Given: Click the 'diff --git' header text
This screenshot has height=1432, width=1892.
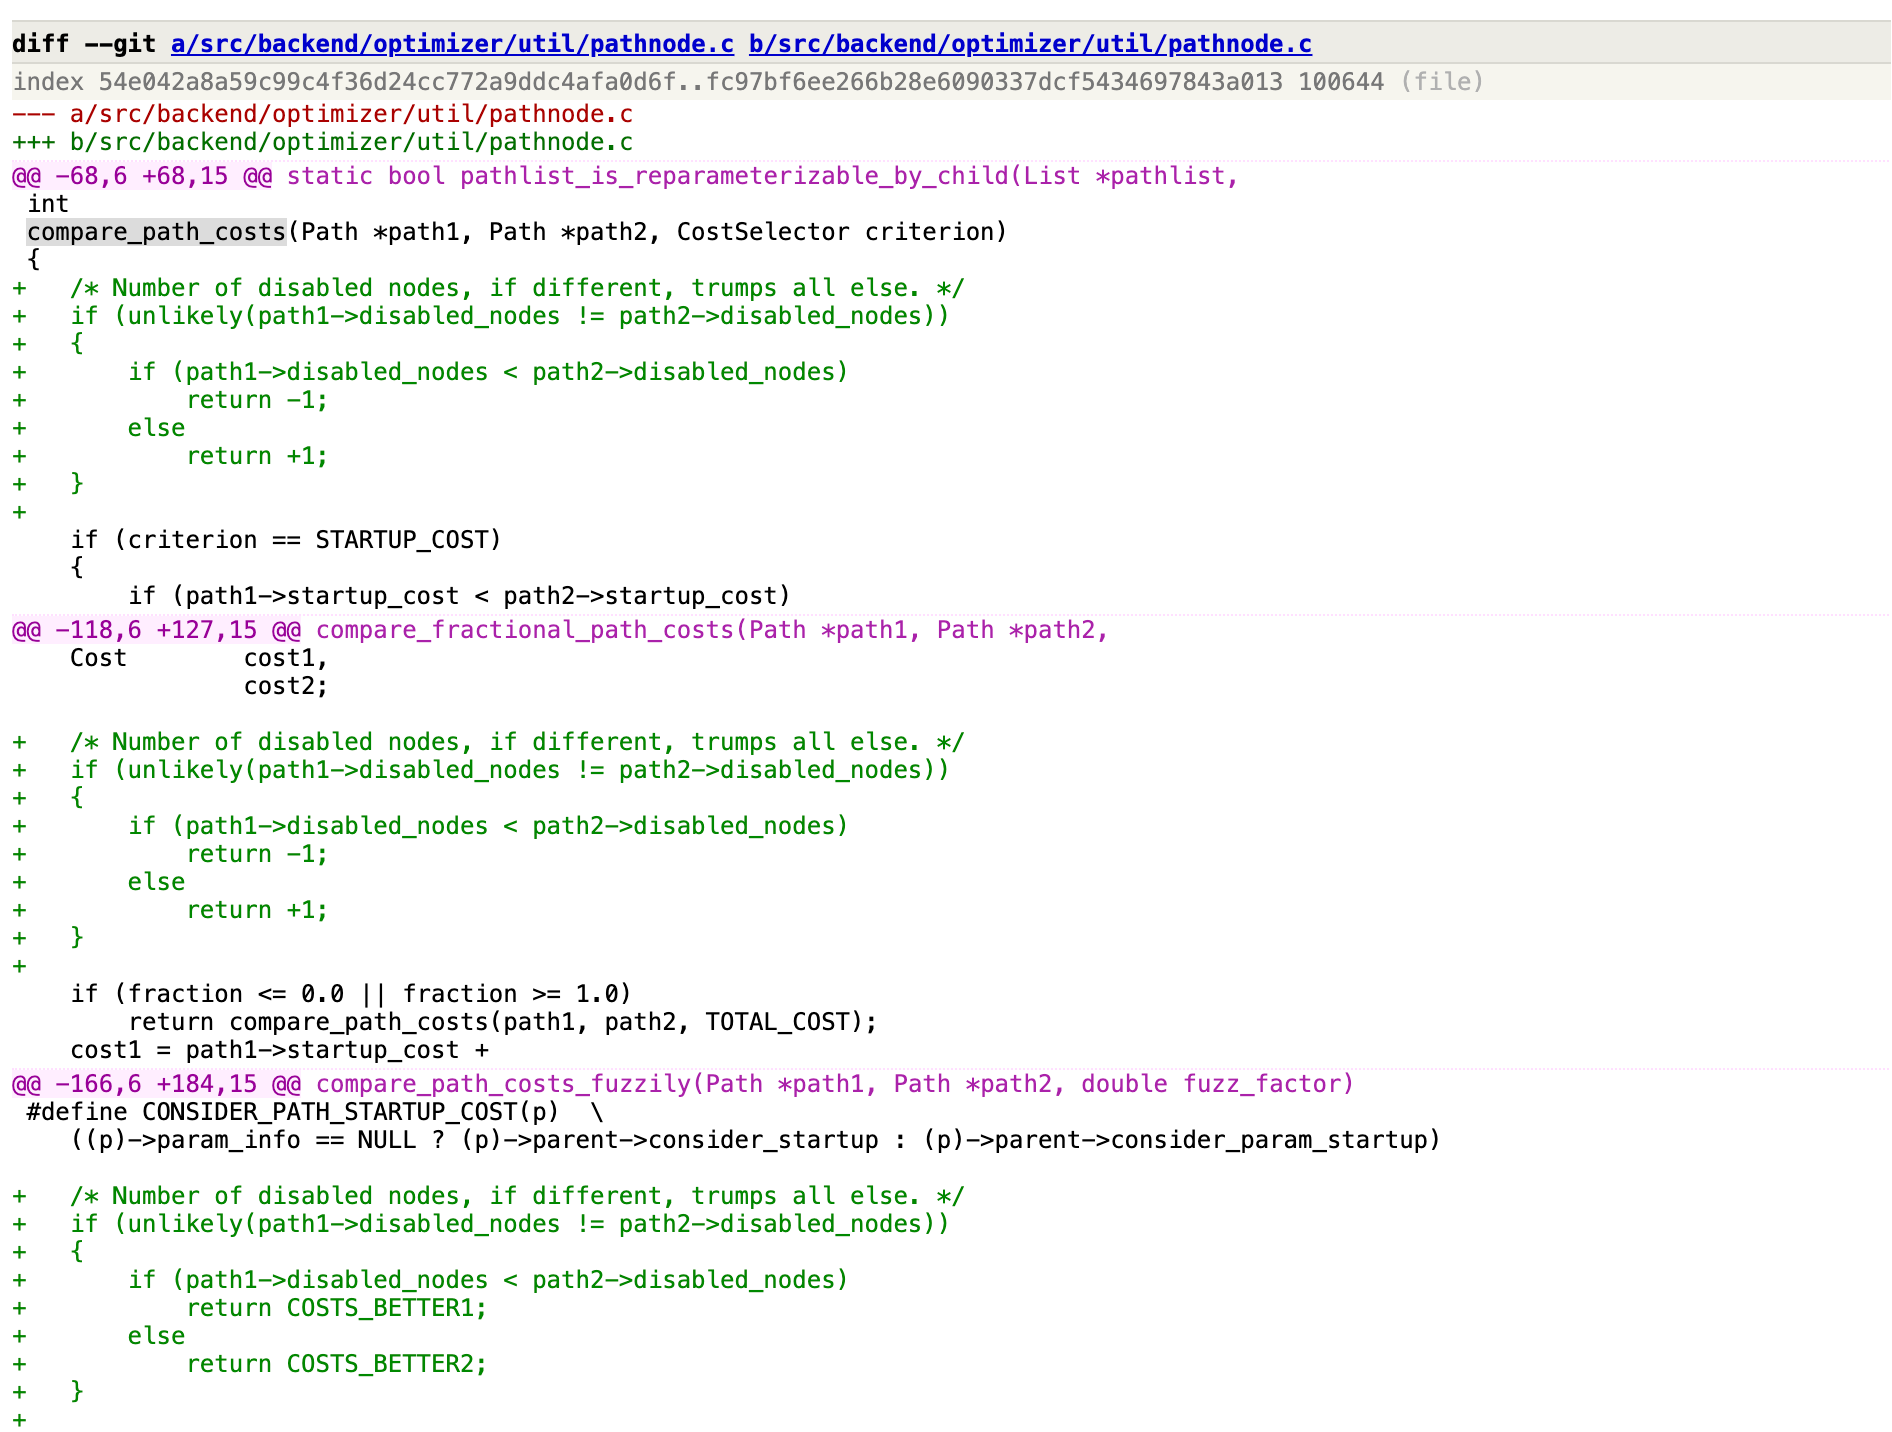Looking at the screenshot, I should pyautogui.click(x=84, y=44).
